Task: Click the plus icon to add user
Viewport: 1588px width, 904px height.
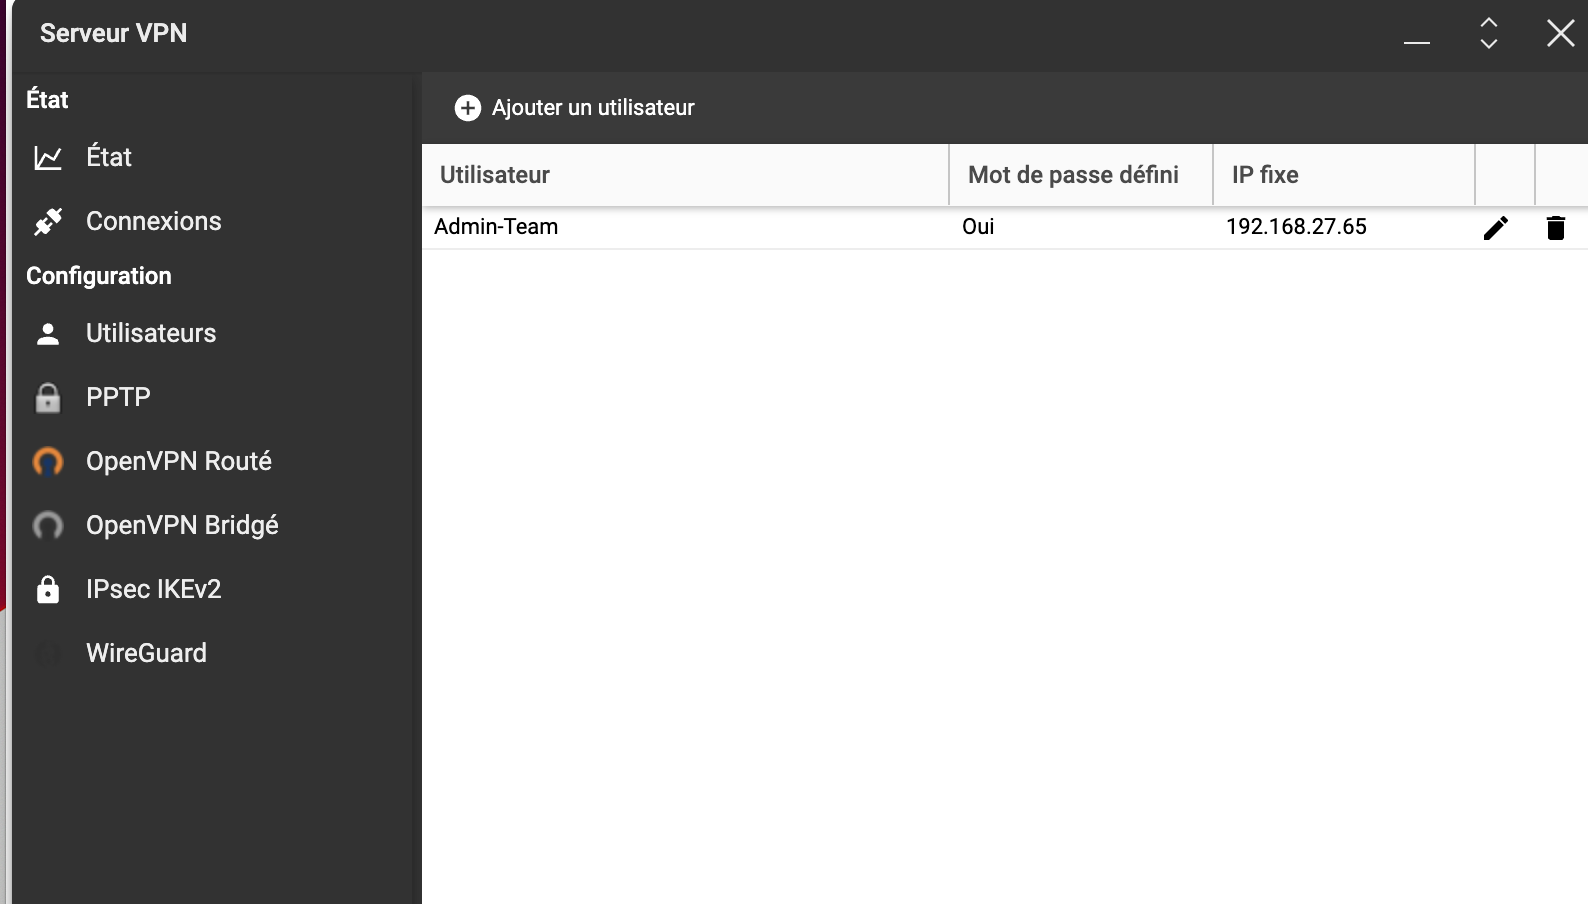Action: click(x=468, y=108)
